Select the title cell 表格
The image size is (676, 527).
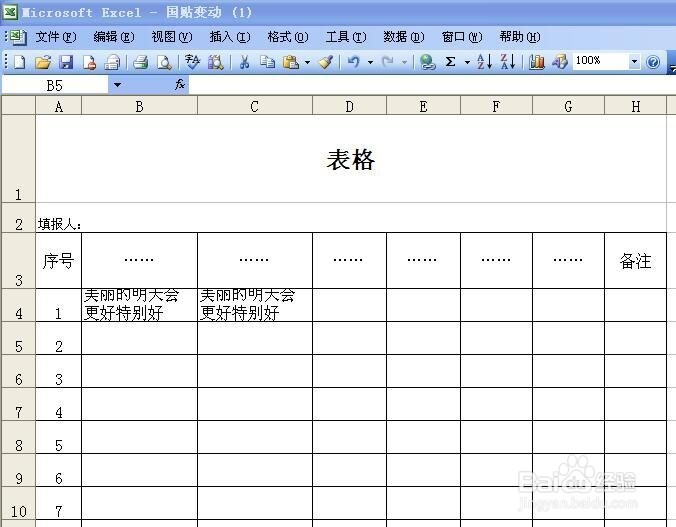[x=351, y=159]
